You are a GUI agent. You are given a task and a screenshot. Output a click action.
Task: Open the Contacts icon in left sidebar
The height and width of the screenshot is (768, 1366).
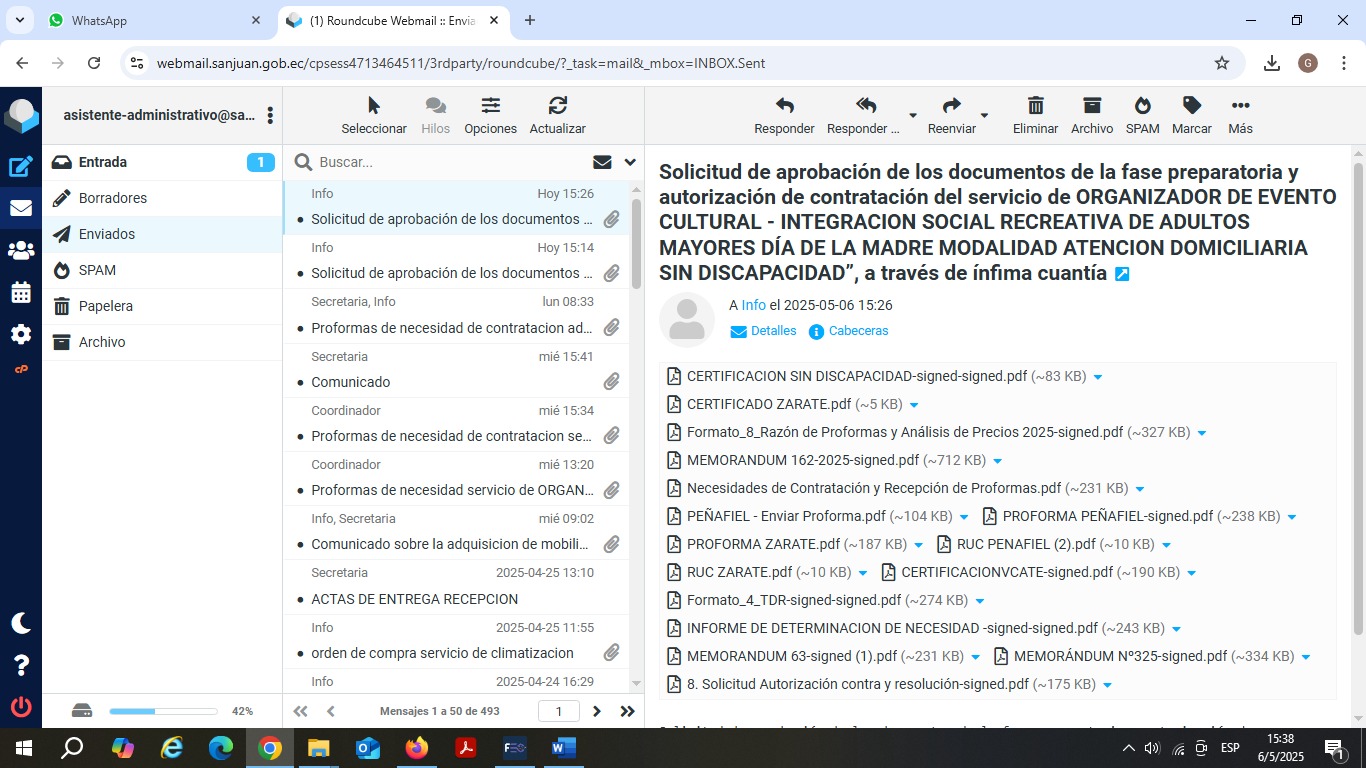(x=21, y=251)
